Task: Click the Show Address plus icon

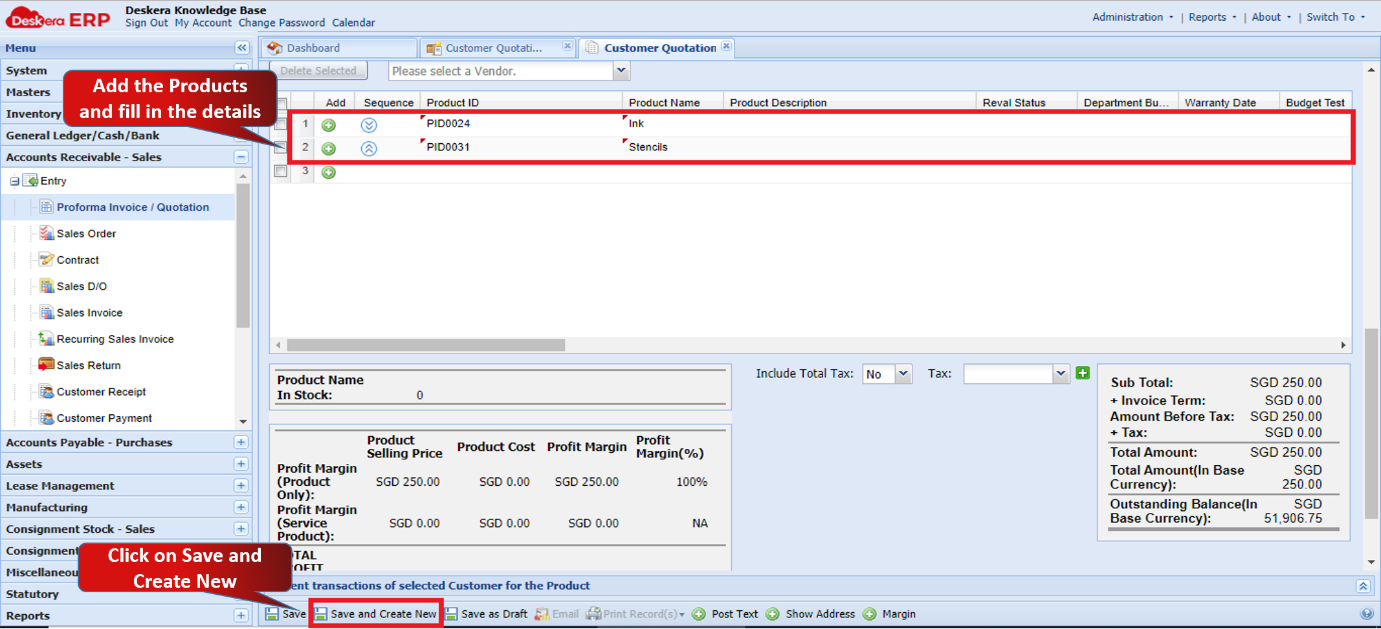Action: (x=773, y=614)
